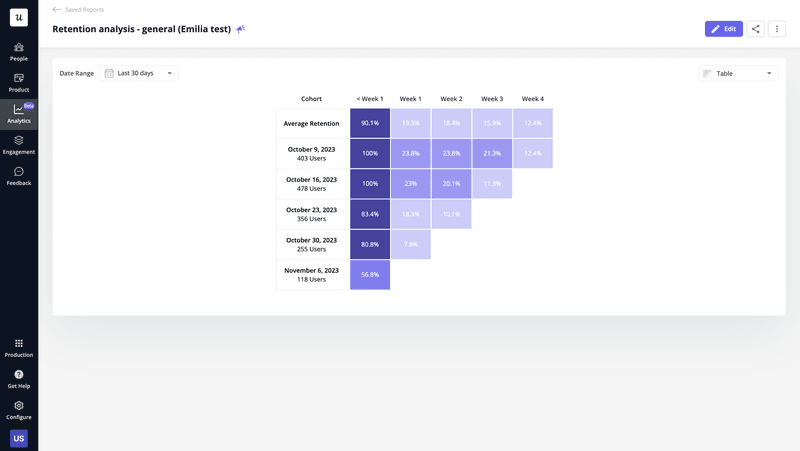Viewport: 800px width, 451px height.
Task: Click the US user avatar
Action: click(19, 438)
